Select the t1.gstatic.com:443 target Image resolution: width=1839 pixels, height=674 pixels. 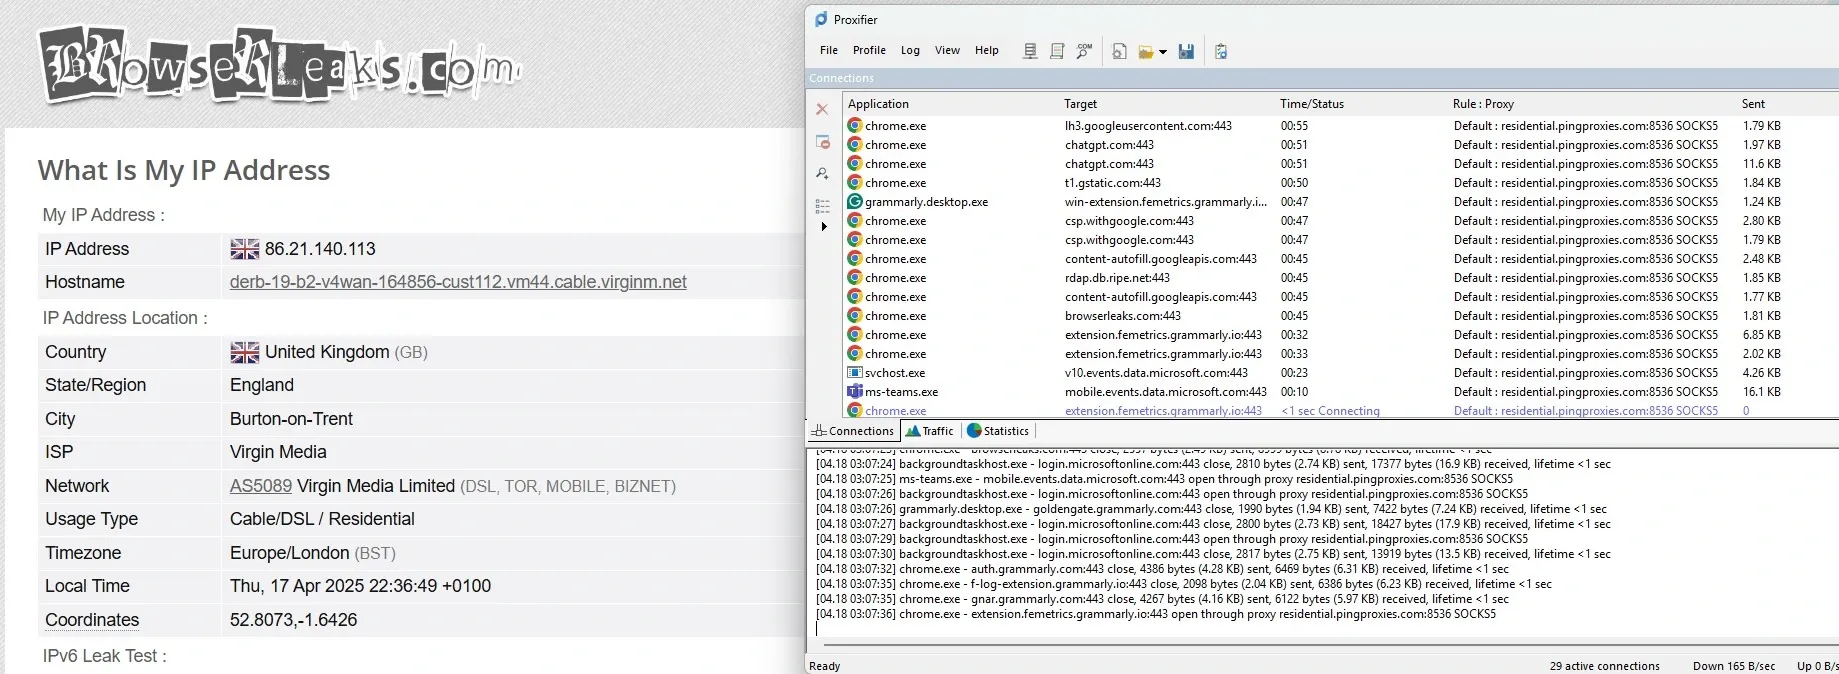tap(1113, 183)
